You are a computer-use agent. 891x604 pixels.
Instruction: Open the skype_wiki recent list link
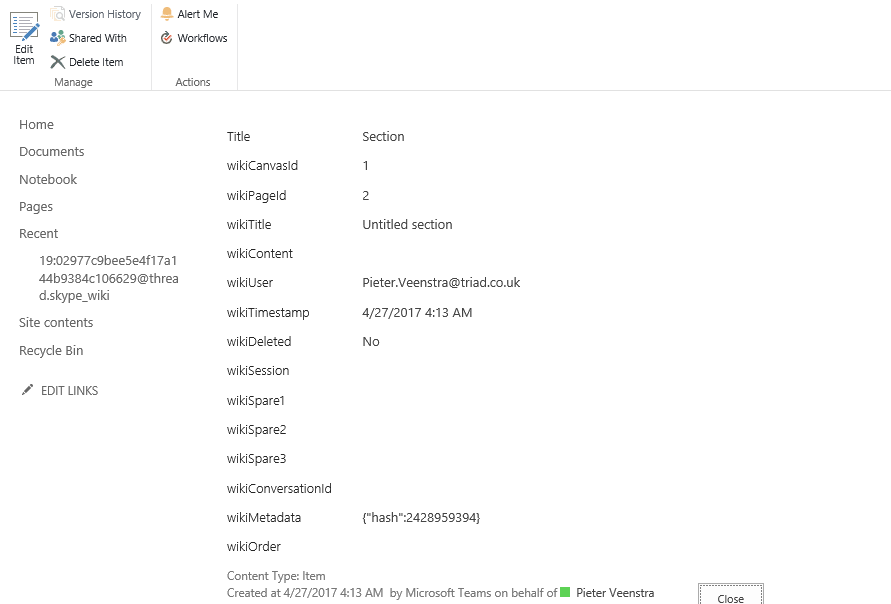[109, 278]
